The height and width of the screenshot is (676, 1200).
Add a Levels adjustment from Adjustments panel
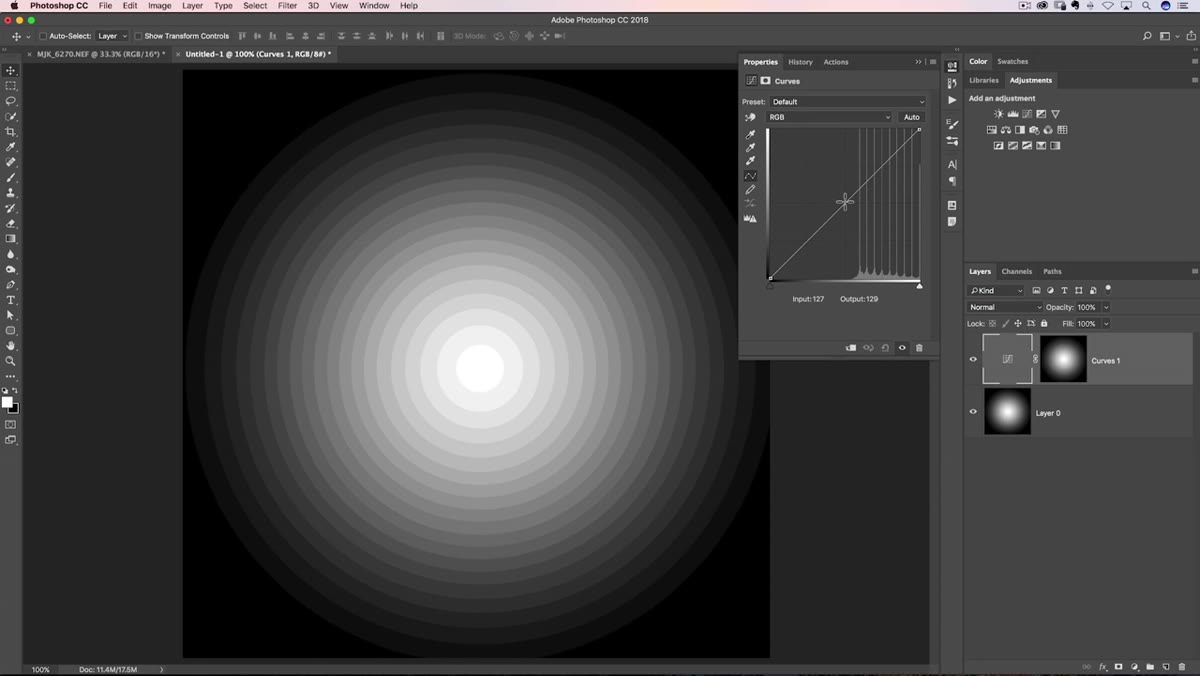point(1013,114)
